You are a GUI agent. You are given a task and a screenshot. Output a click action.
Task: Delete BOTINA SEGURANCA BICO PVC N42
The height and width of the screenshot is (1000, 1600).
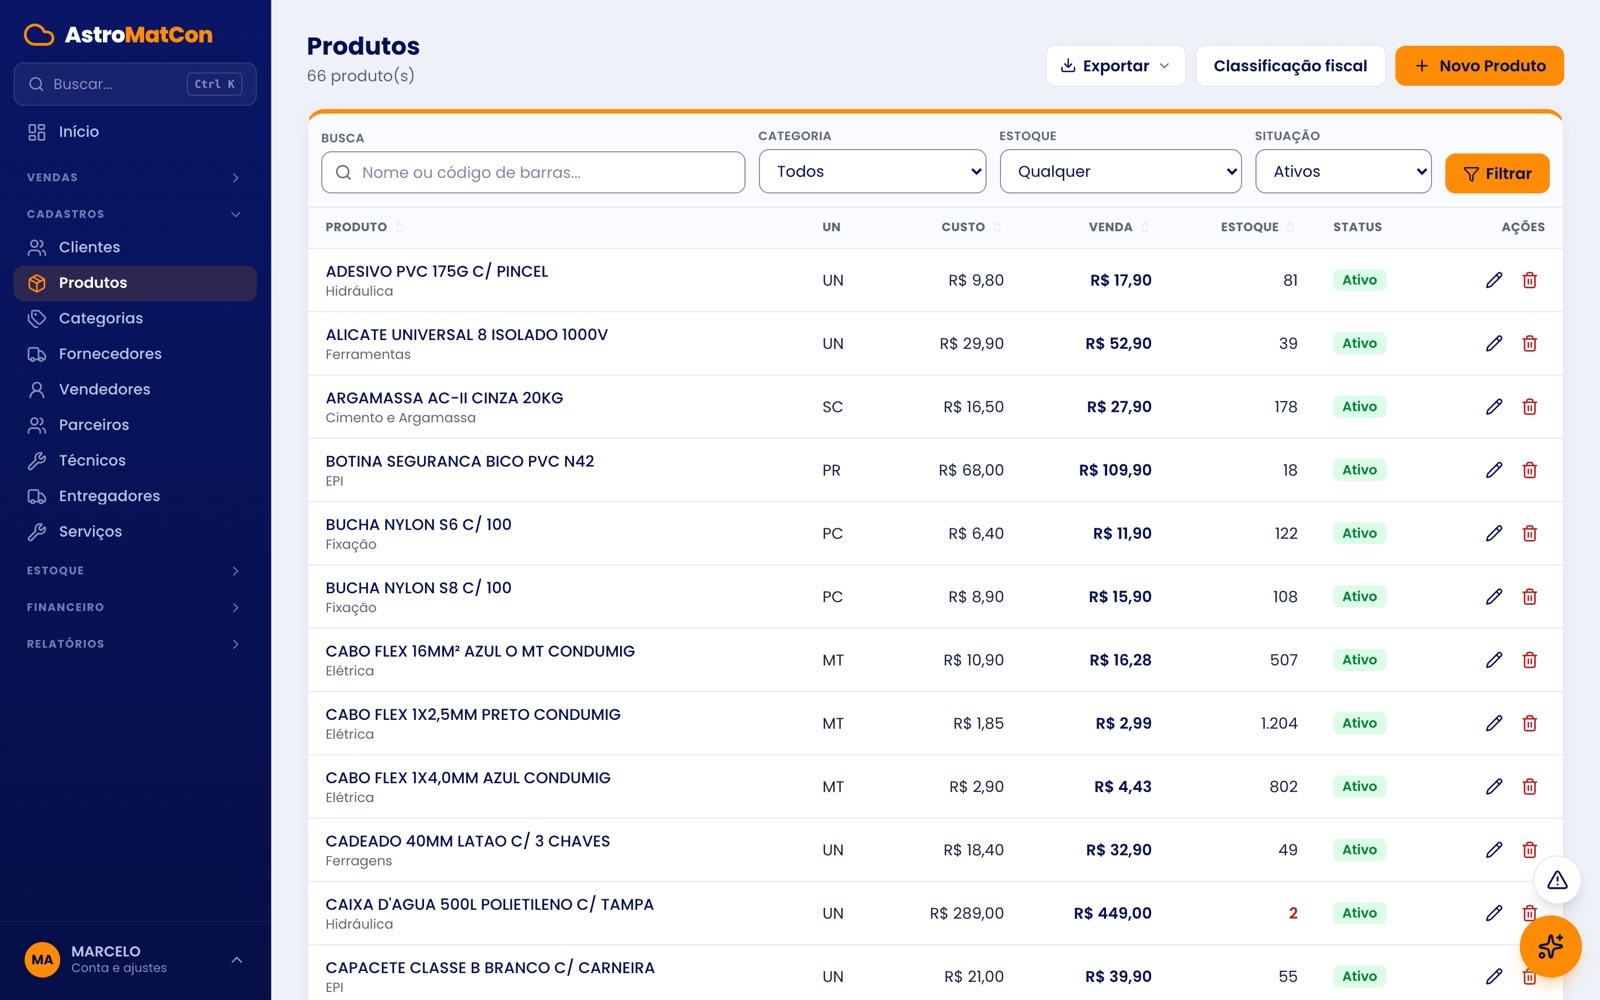[1529, 470]
